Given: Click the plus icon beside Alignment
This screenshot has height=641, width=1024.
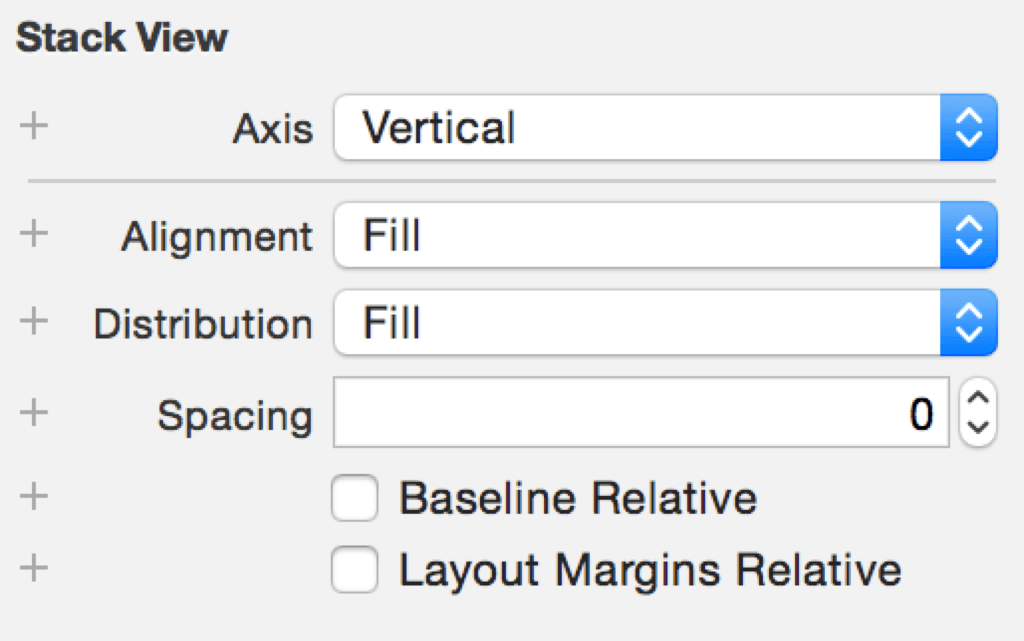Looking at the screenshot, I should [x=35, y=235].
